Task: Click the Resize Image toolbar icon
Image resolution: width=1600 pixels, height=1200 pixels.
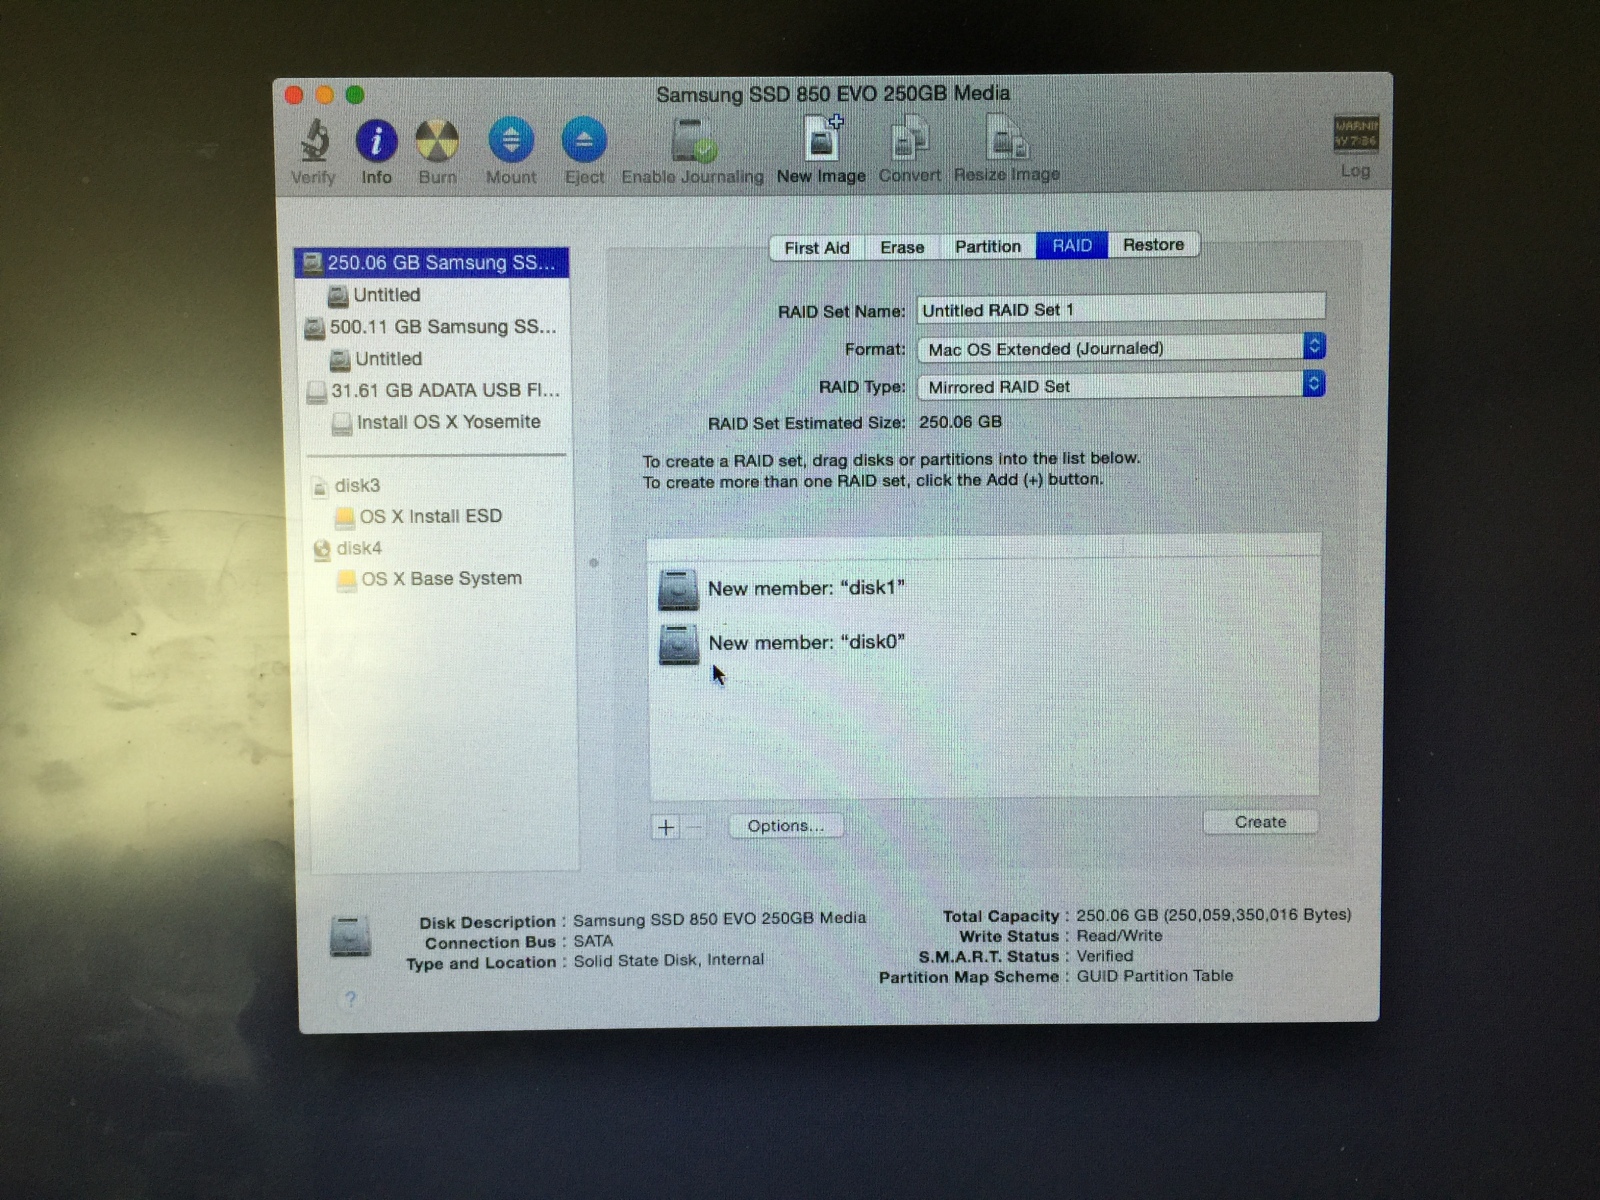Action: (x=1006, y=138)
